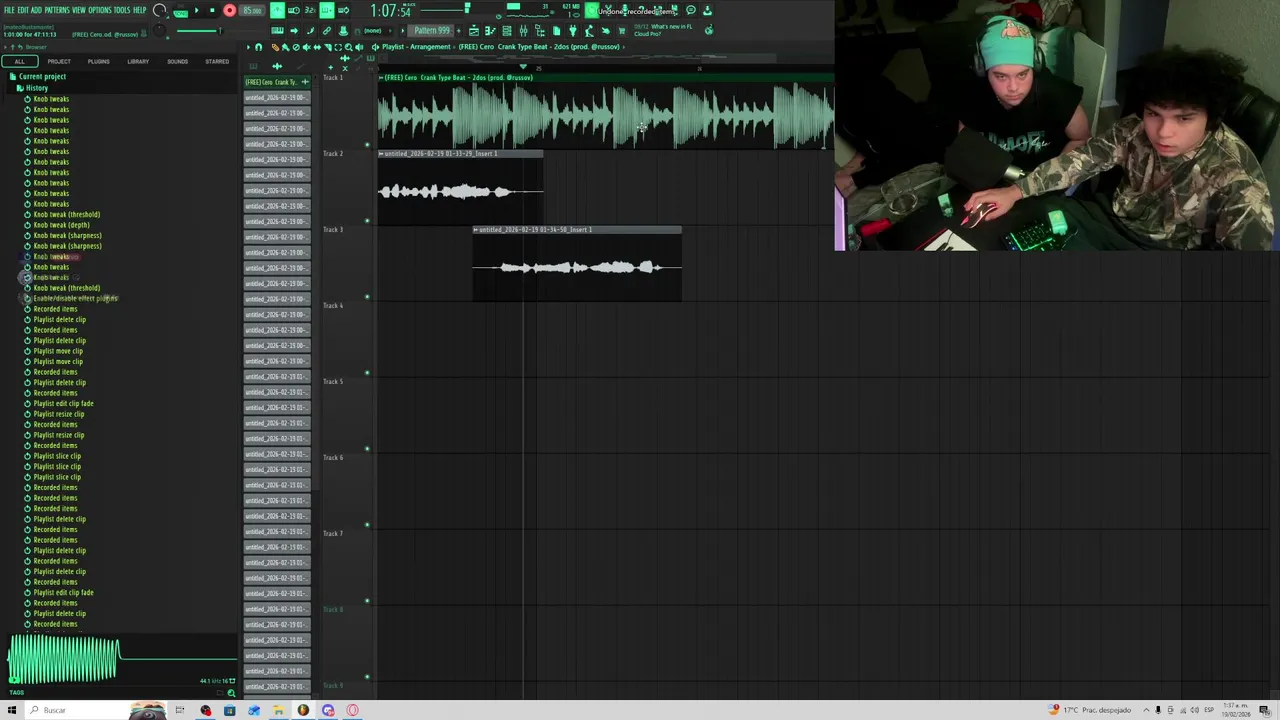Click the chat bubble support icon

coord(690,10)
